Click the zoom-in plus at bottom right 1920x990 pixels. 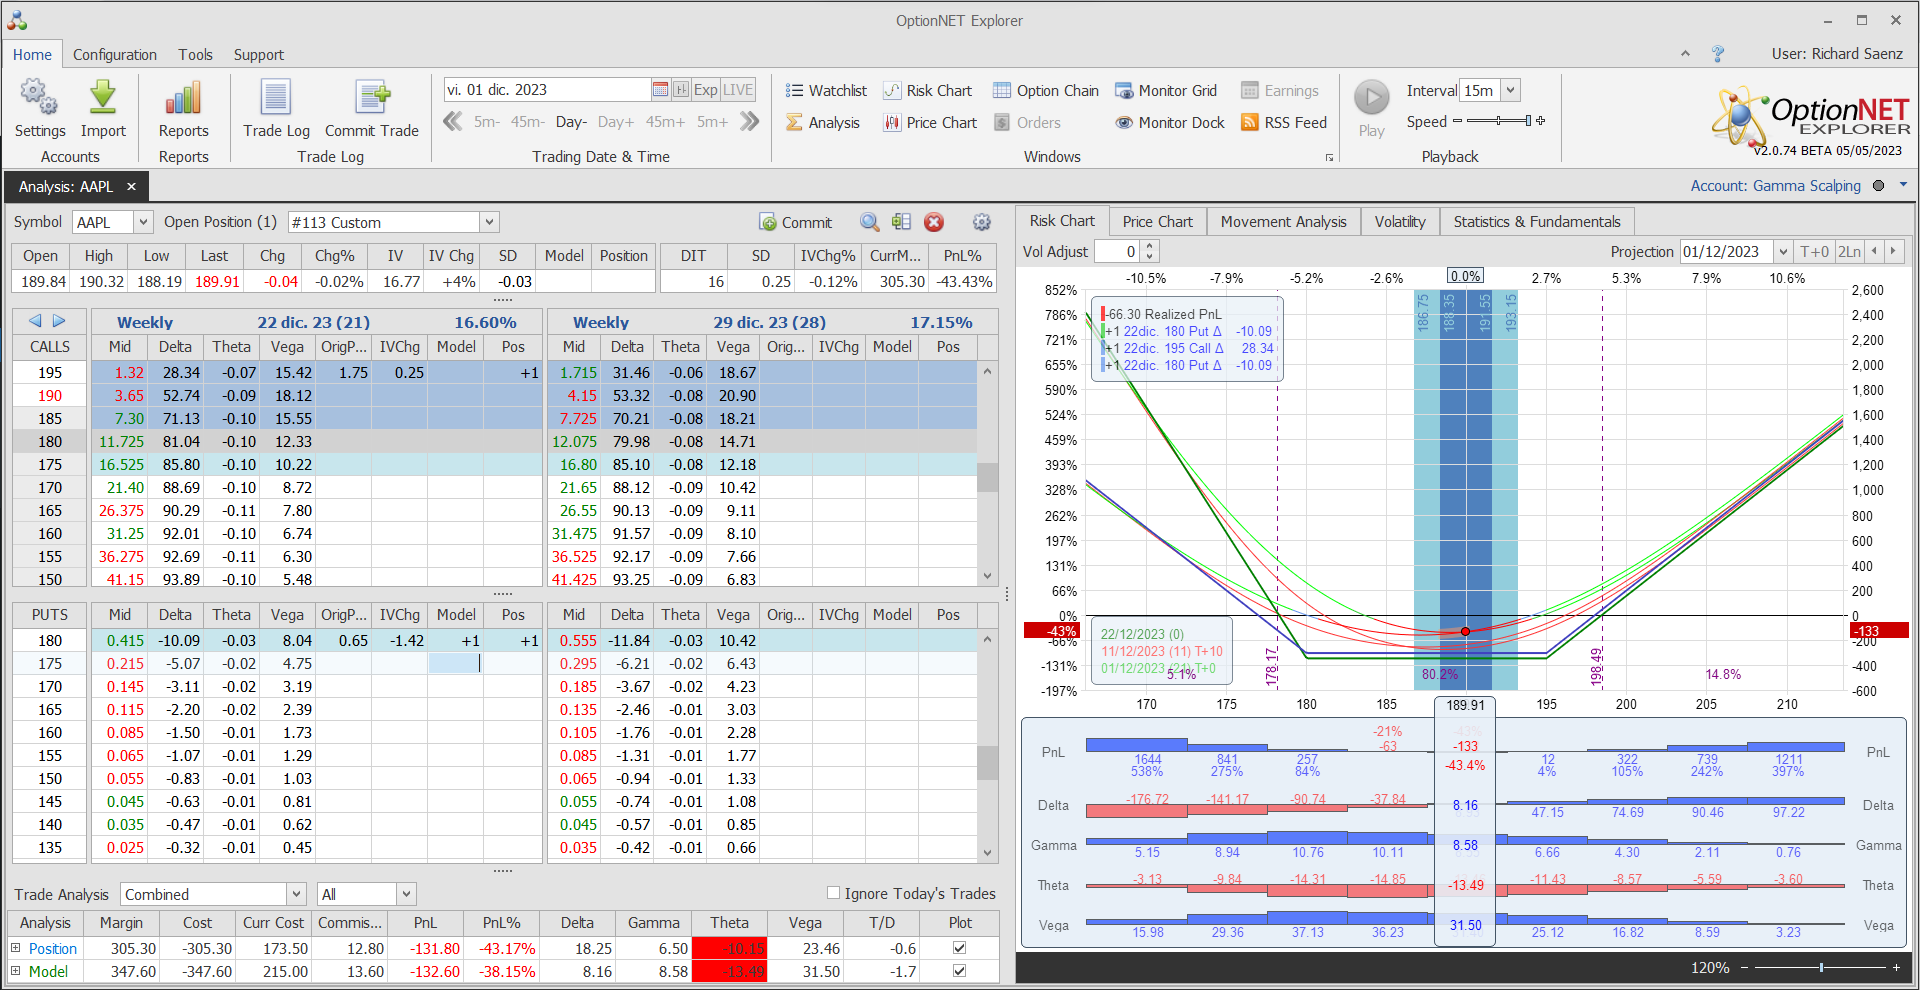coord(1896,967)
